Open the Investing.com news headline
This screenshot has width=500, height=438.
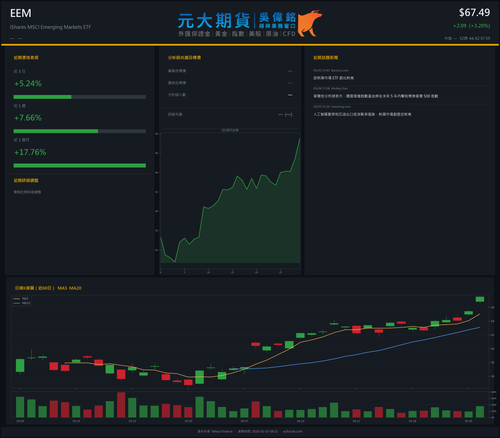pos(362,114)
